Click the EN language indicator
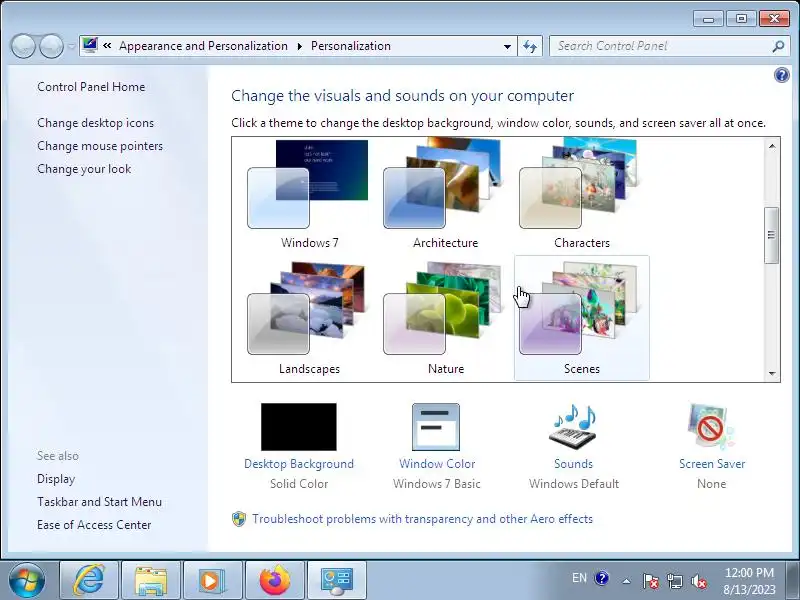The image size is (800, 600). (579, 578)
